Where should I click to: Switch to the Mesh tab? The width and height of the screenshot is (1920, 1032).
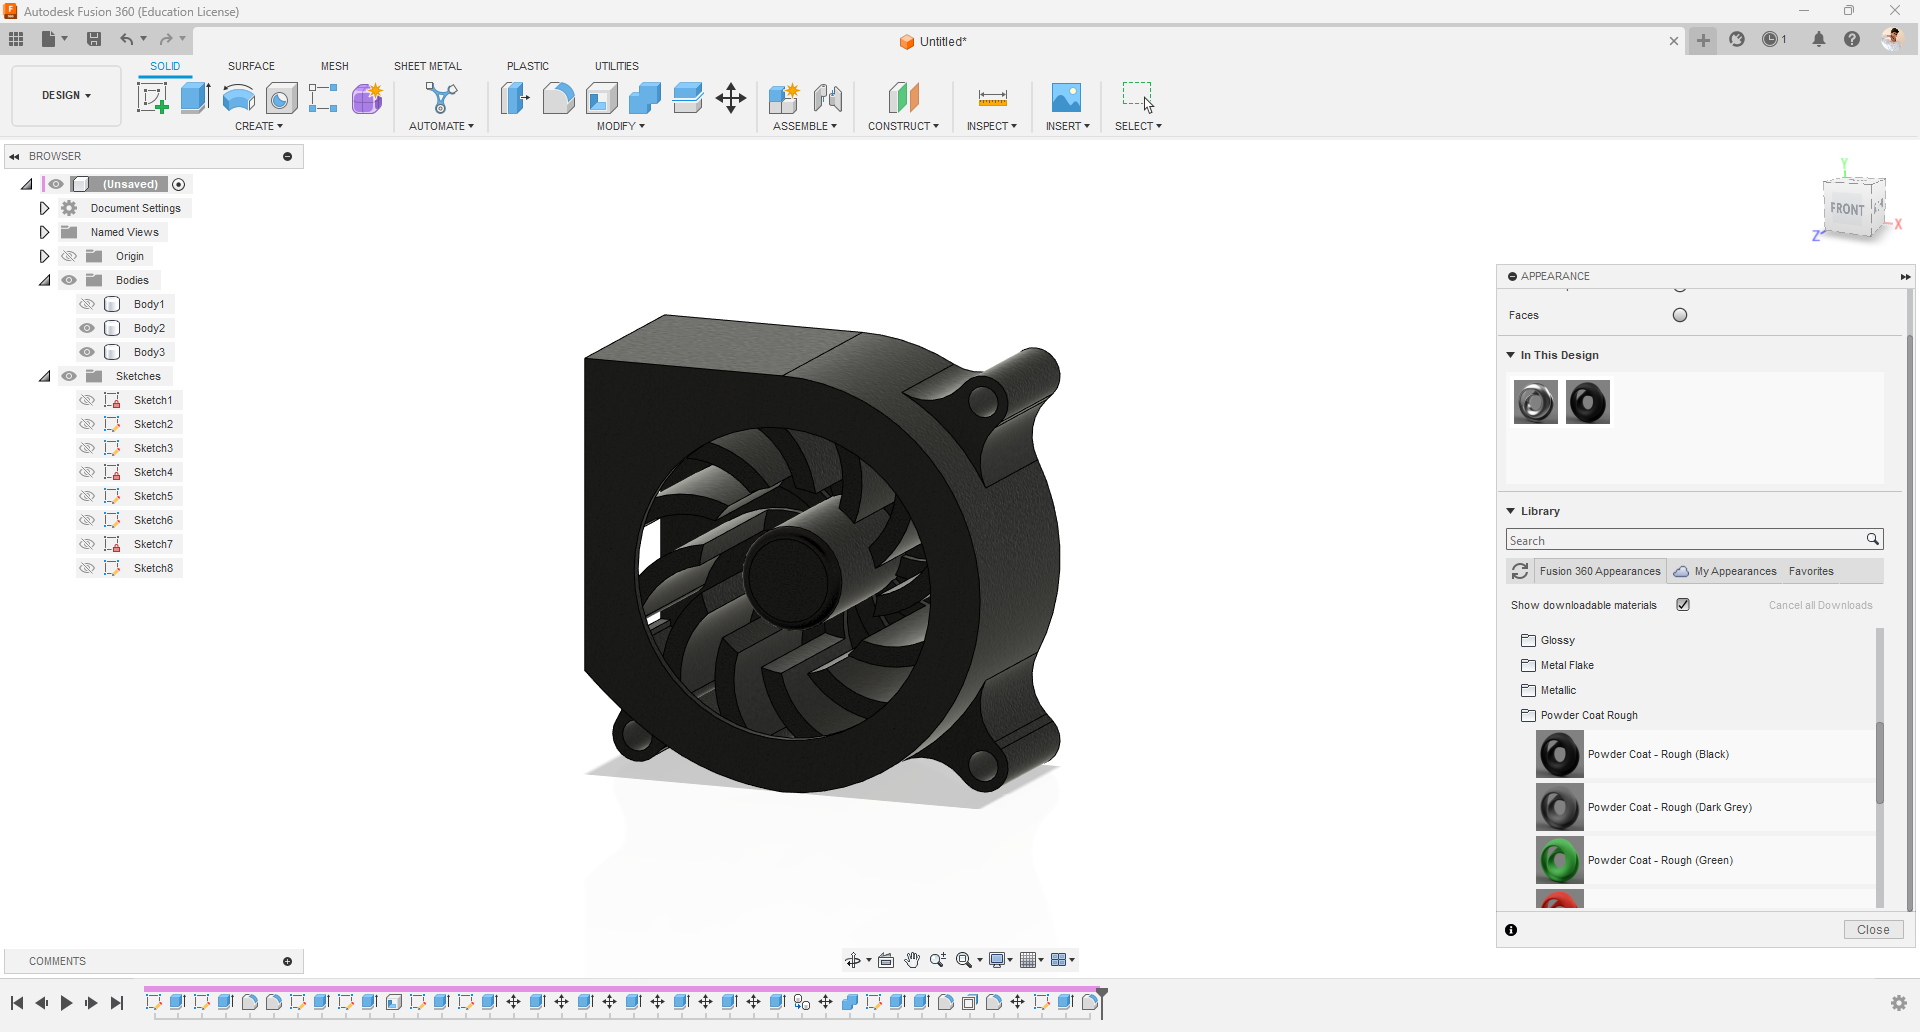(335, 66)
